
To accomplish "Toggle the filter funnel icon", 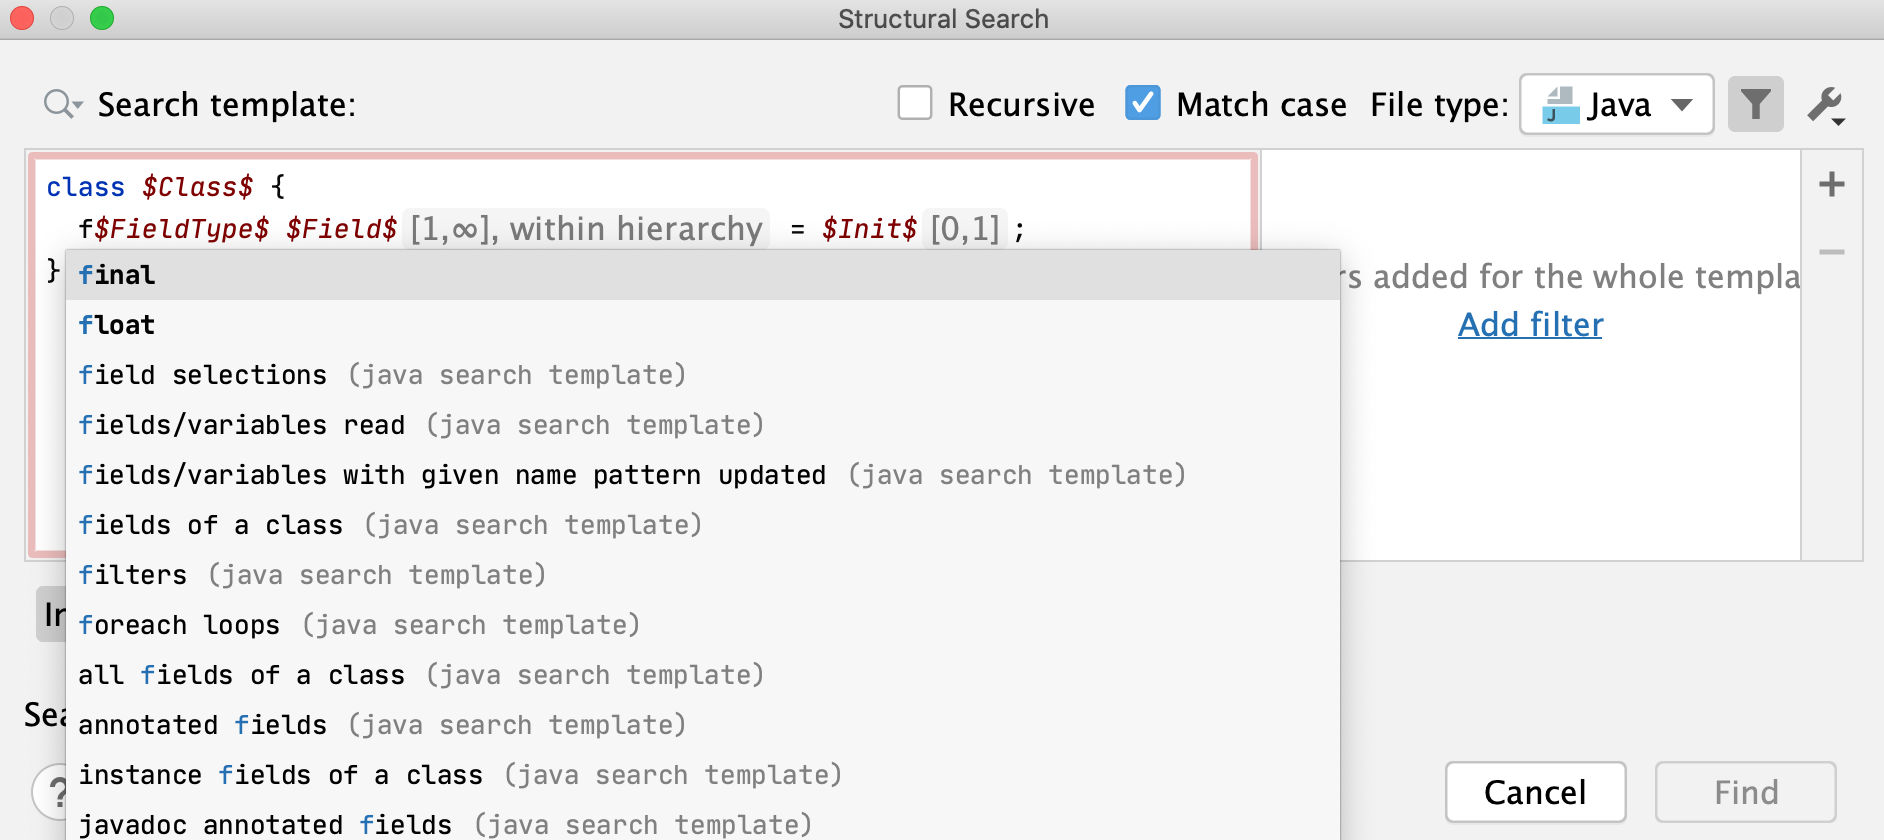I will [1755, 104].
